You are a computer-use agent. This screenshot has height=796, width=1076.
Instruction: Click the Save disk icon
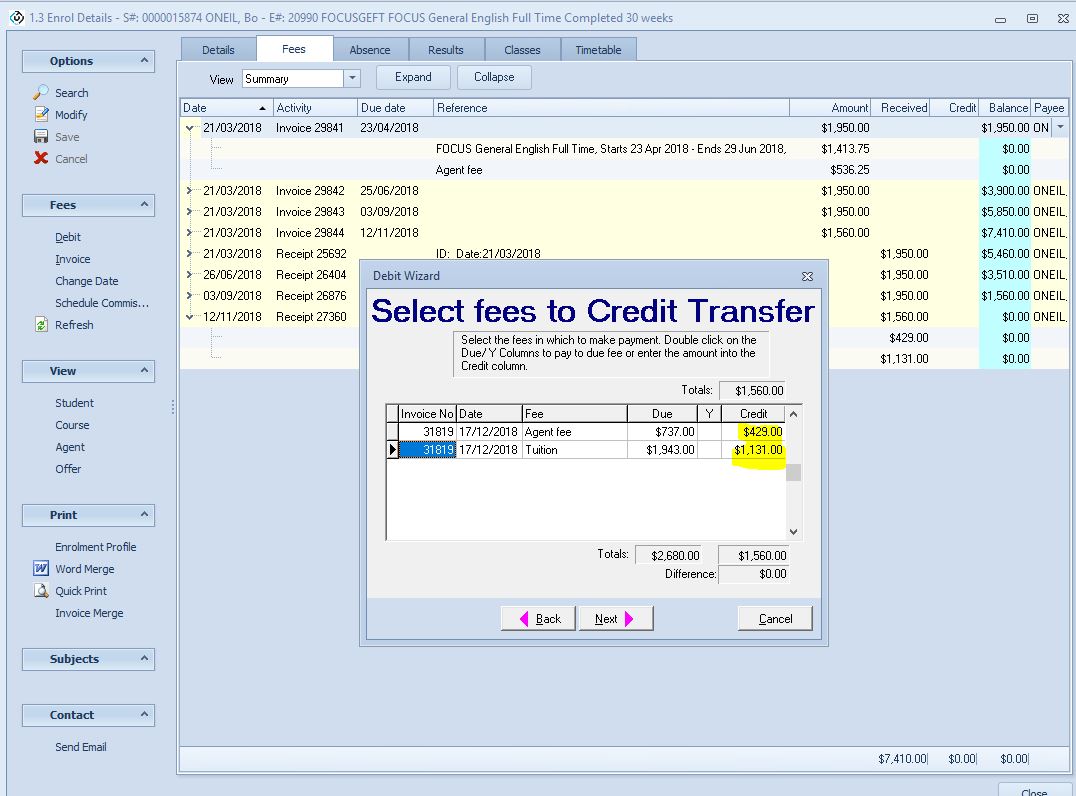pos(41,136)
